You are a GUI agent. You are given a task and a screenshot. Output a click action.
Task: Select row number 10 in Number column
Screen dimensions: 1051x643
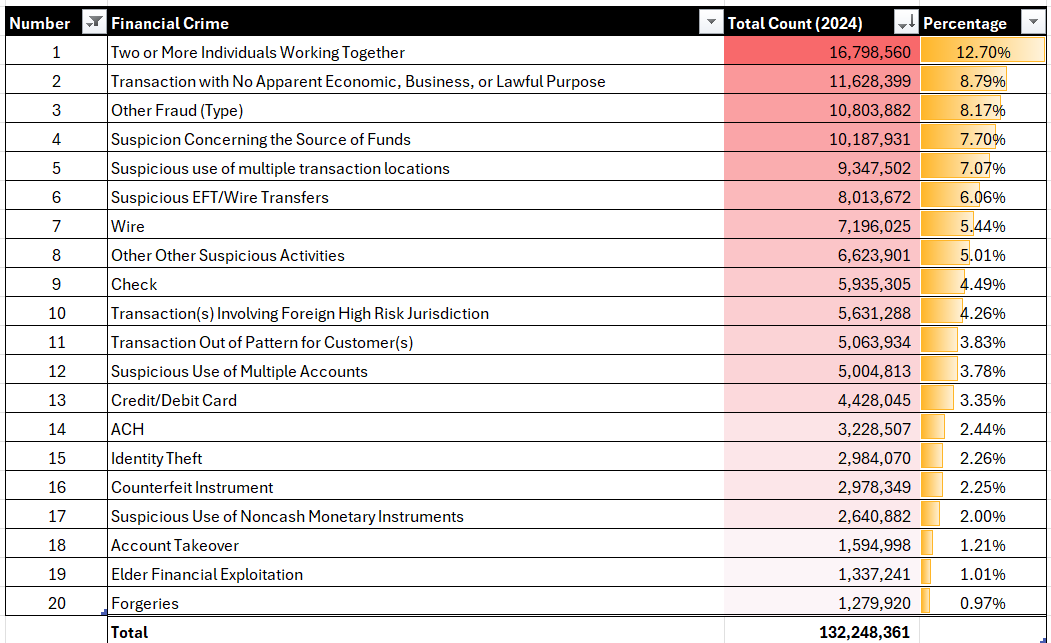pos(57,313)
